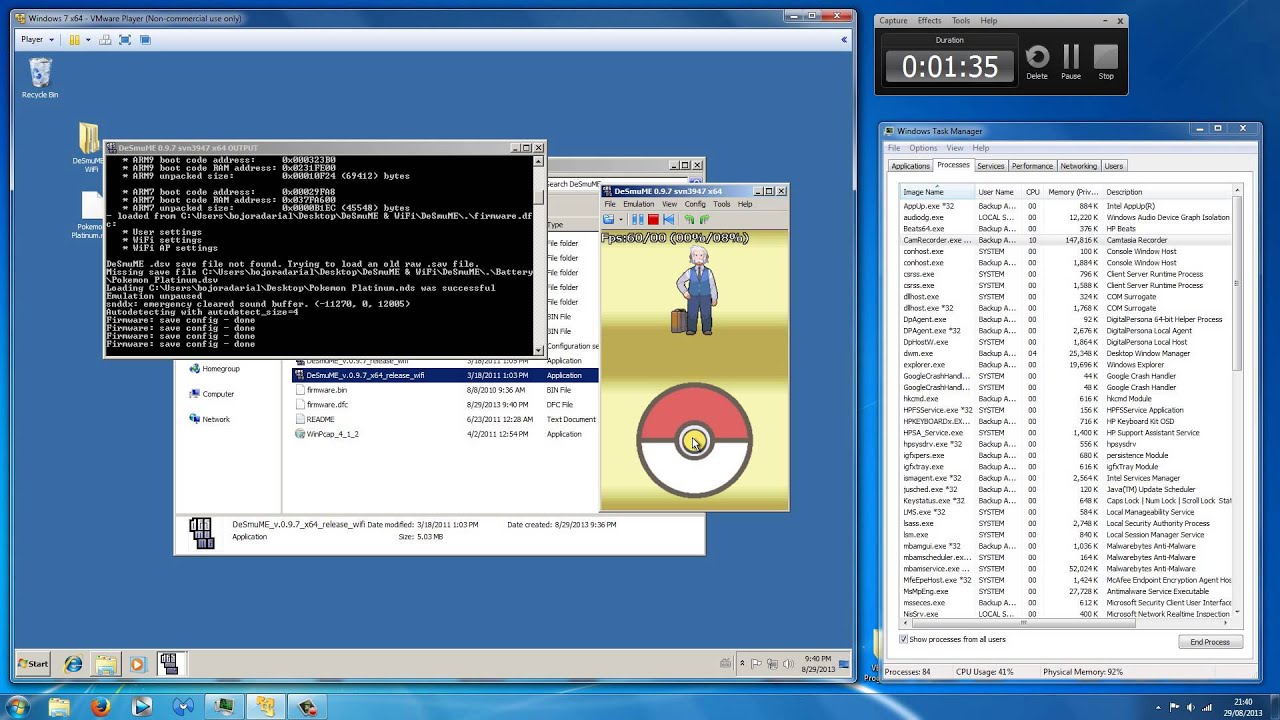Open the dropdown arrow beside DeSmuME's open icon
The height and width of the screenshot is (720, 1280).
coord(620,219)
